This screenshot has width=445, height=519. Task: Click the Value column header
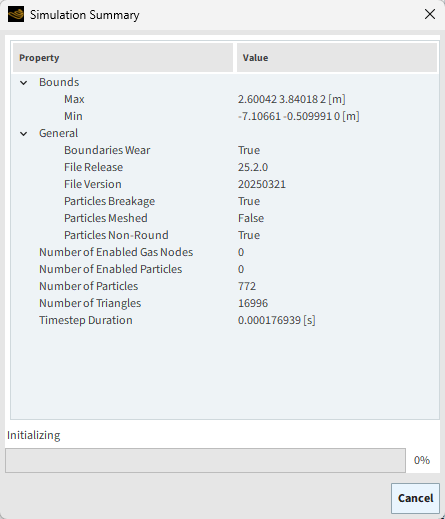337,58
